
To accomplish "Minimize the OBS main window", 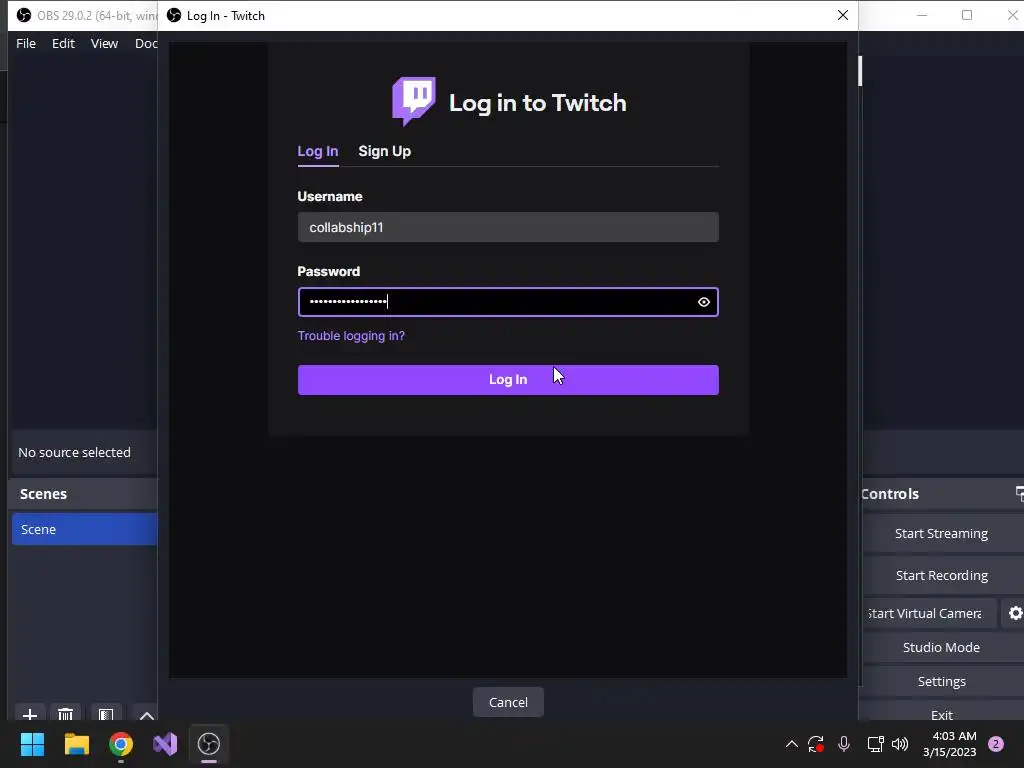I will point(921,15).
